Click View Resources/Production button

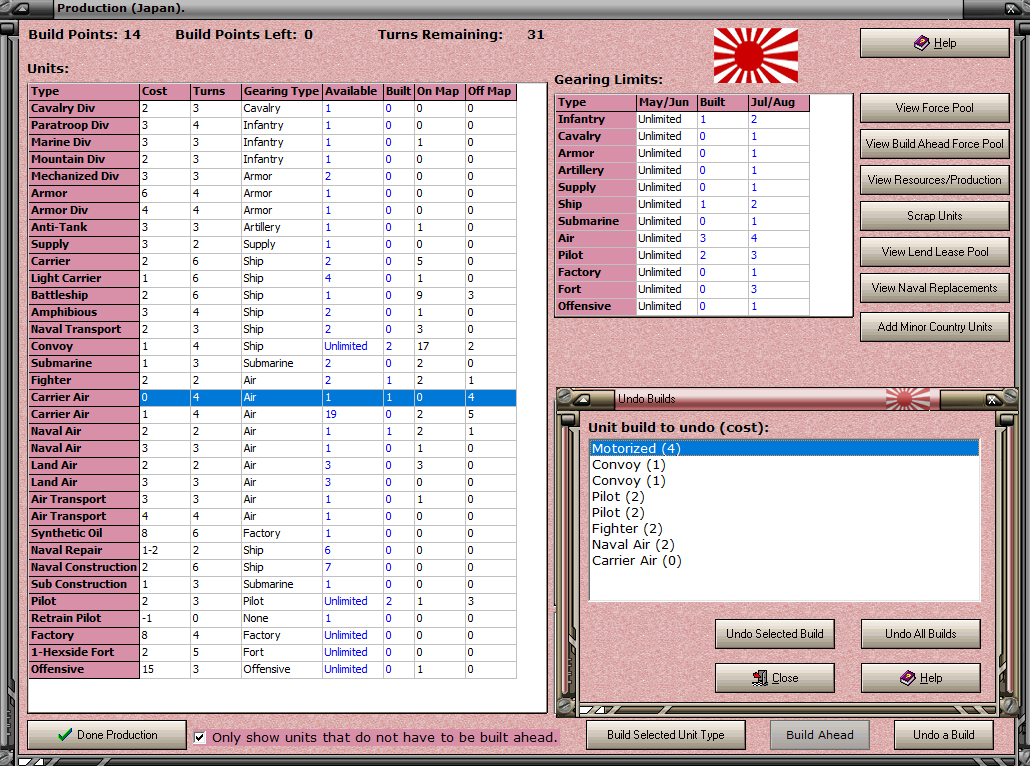pos(934,180)
